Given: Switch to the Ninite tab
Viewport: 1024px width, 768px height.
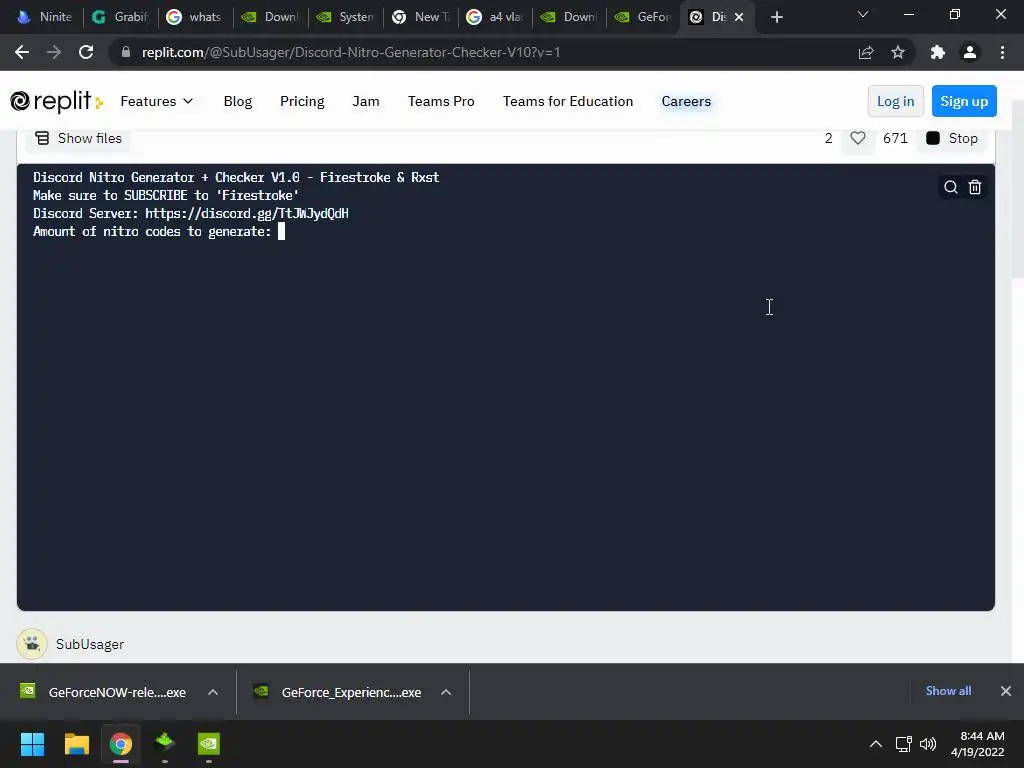Looking at the screenshot, I should coord(44,17).
